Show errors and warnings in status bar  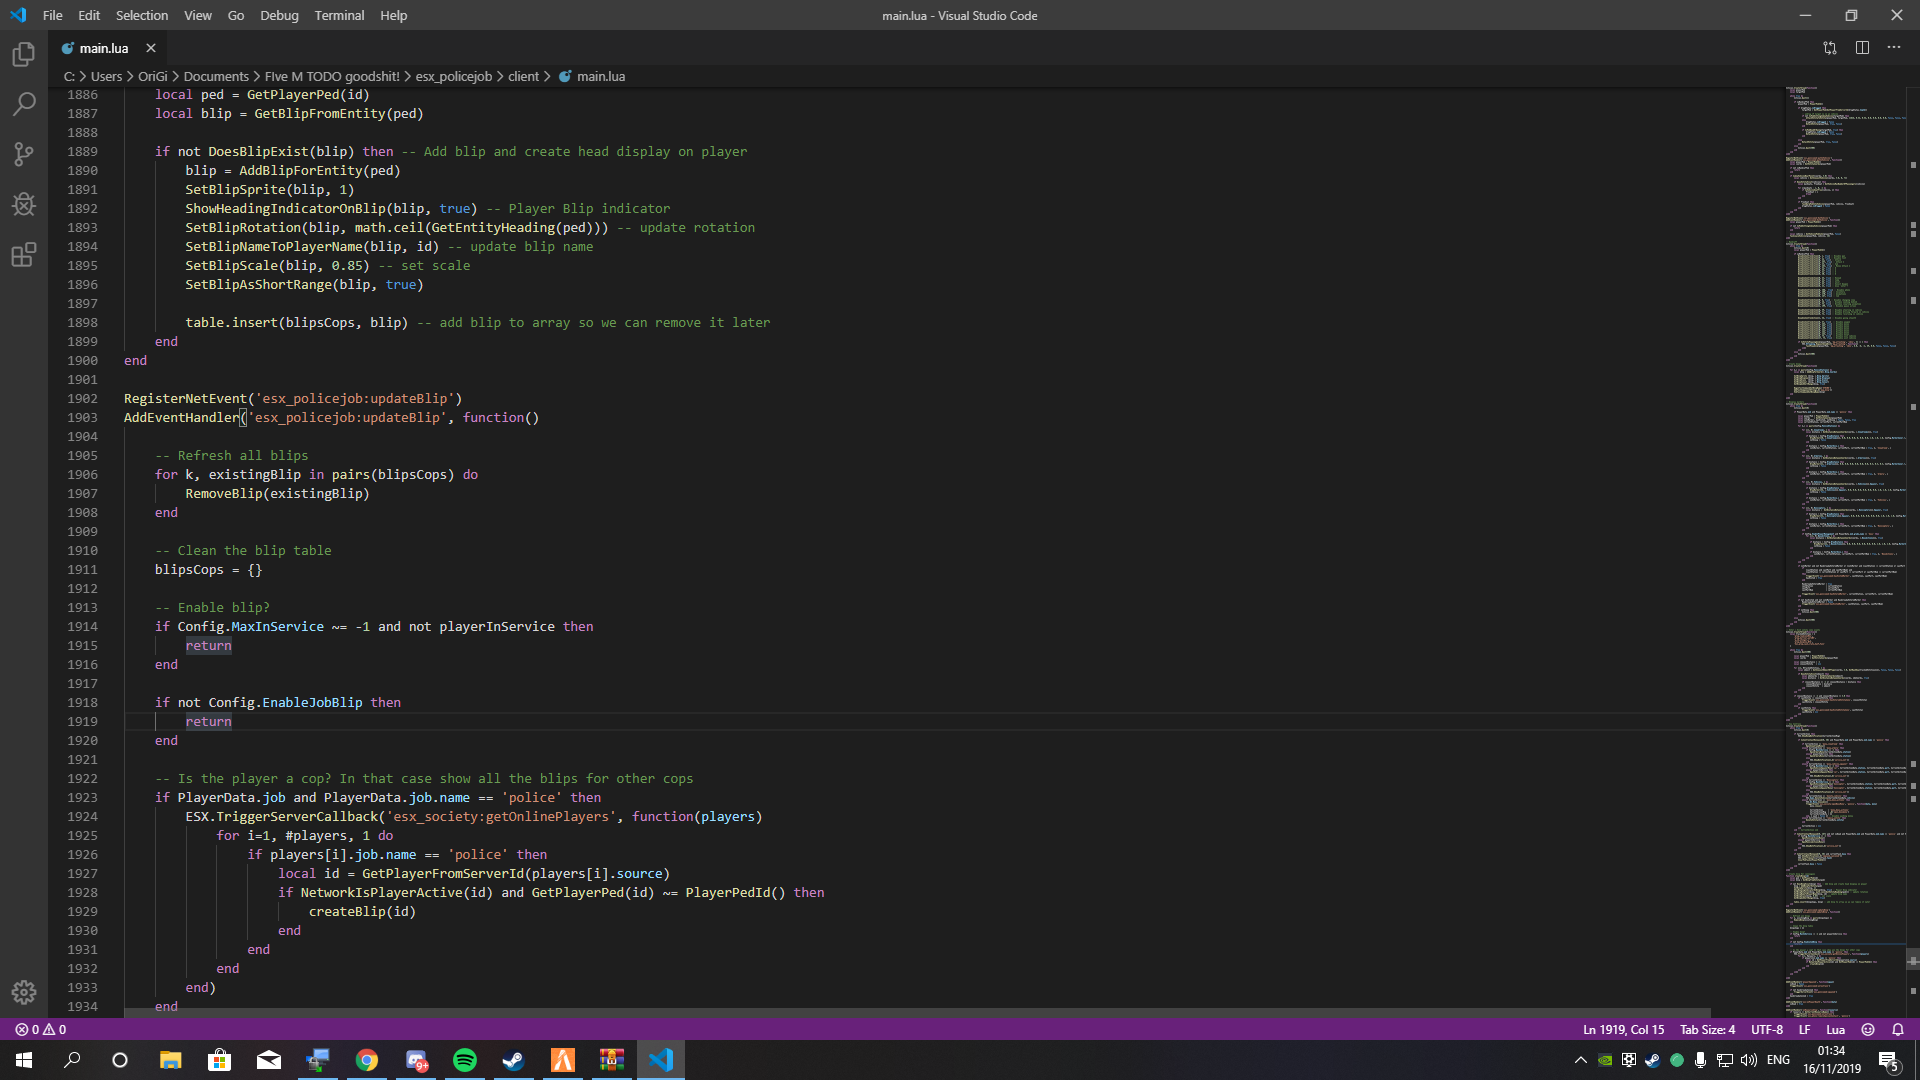point(41,1029)
